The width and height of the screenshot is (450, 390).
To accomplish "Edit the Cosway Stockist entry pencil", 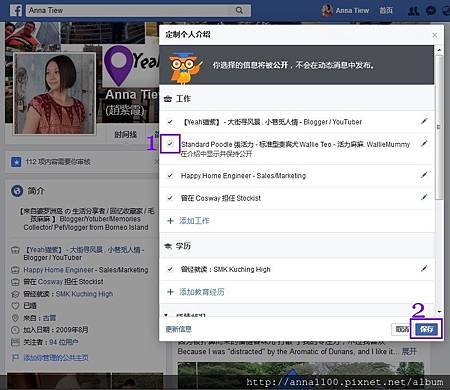I will pyautogui.click(x=424, y=197).
